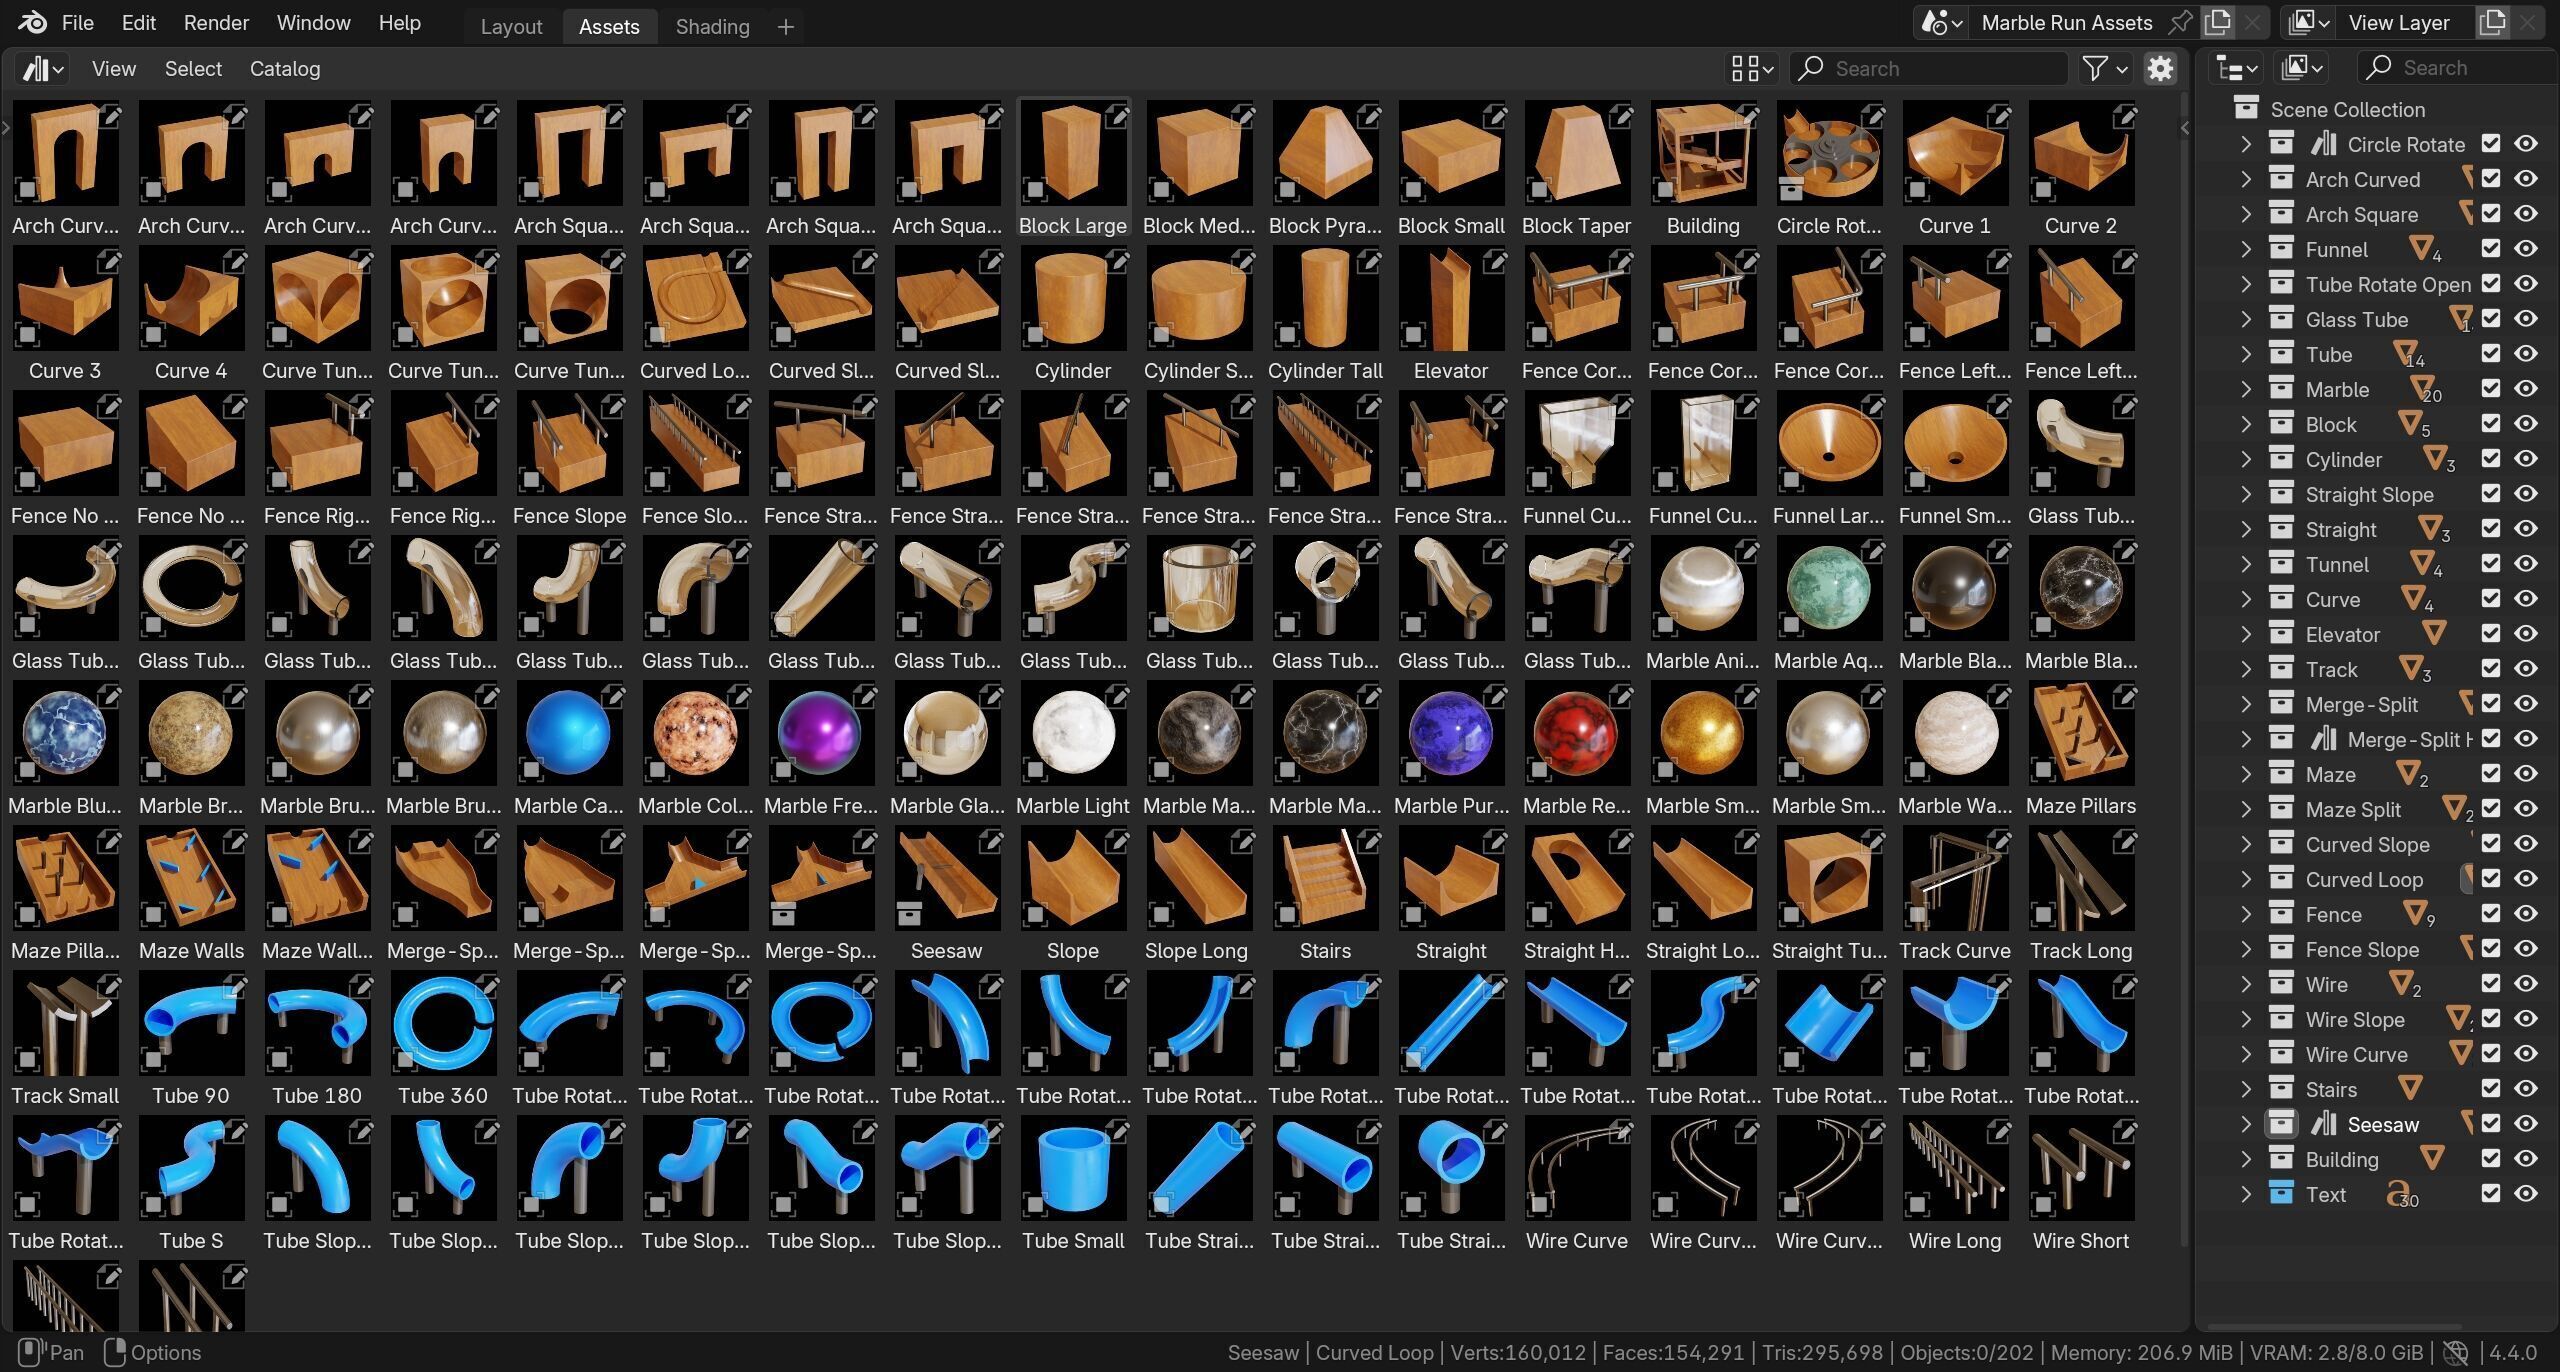Click the asset browser Search field
Image resolution: width=2560 pixels, height=1372 pixels.
(x=1928, y=68)
